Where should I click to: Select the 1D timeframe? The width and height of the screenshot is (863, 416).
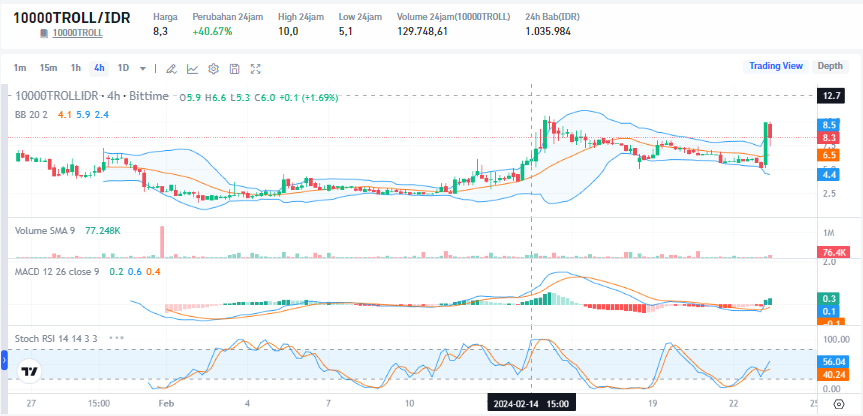(x=124, y=68)
